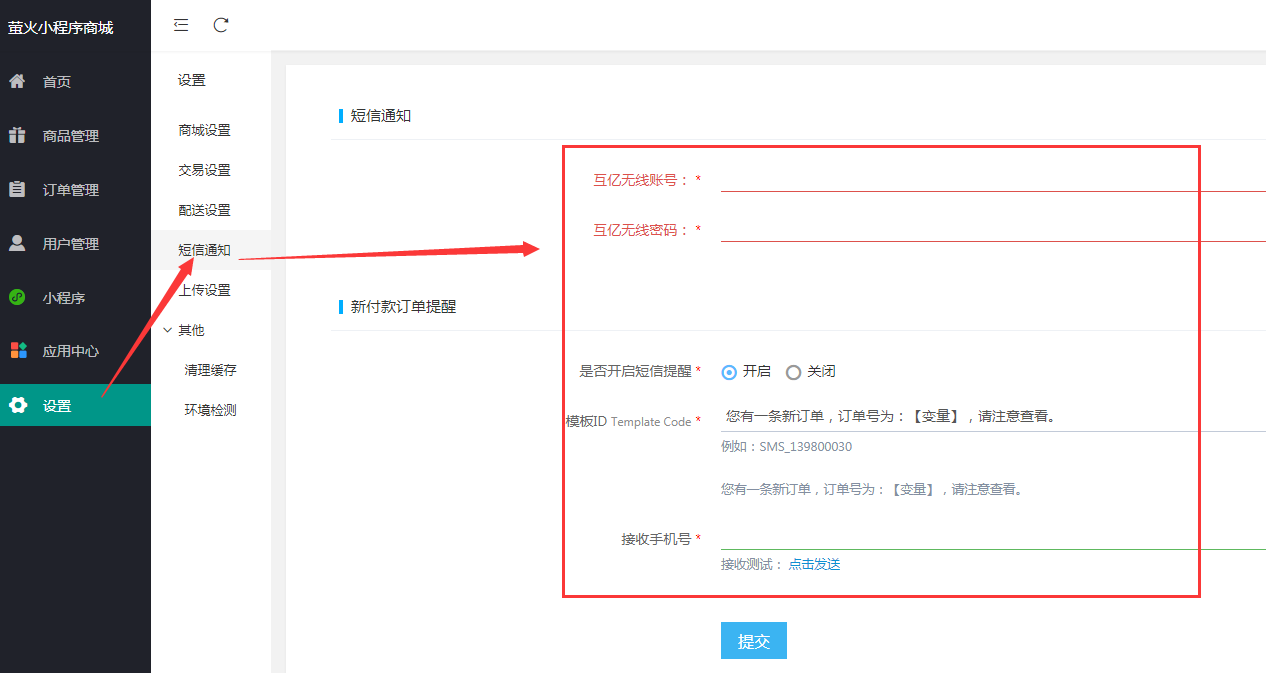This screenshot has width=1266, height=673.
Task: Open 商城设置 in the settings submenu
Action: click(211, 130)
